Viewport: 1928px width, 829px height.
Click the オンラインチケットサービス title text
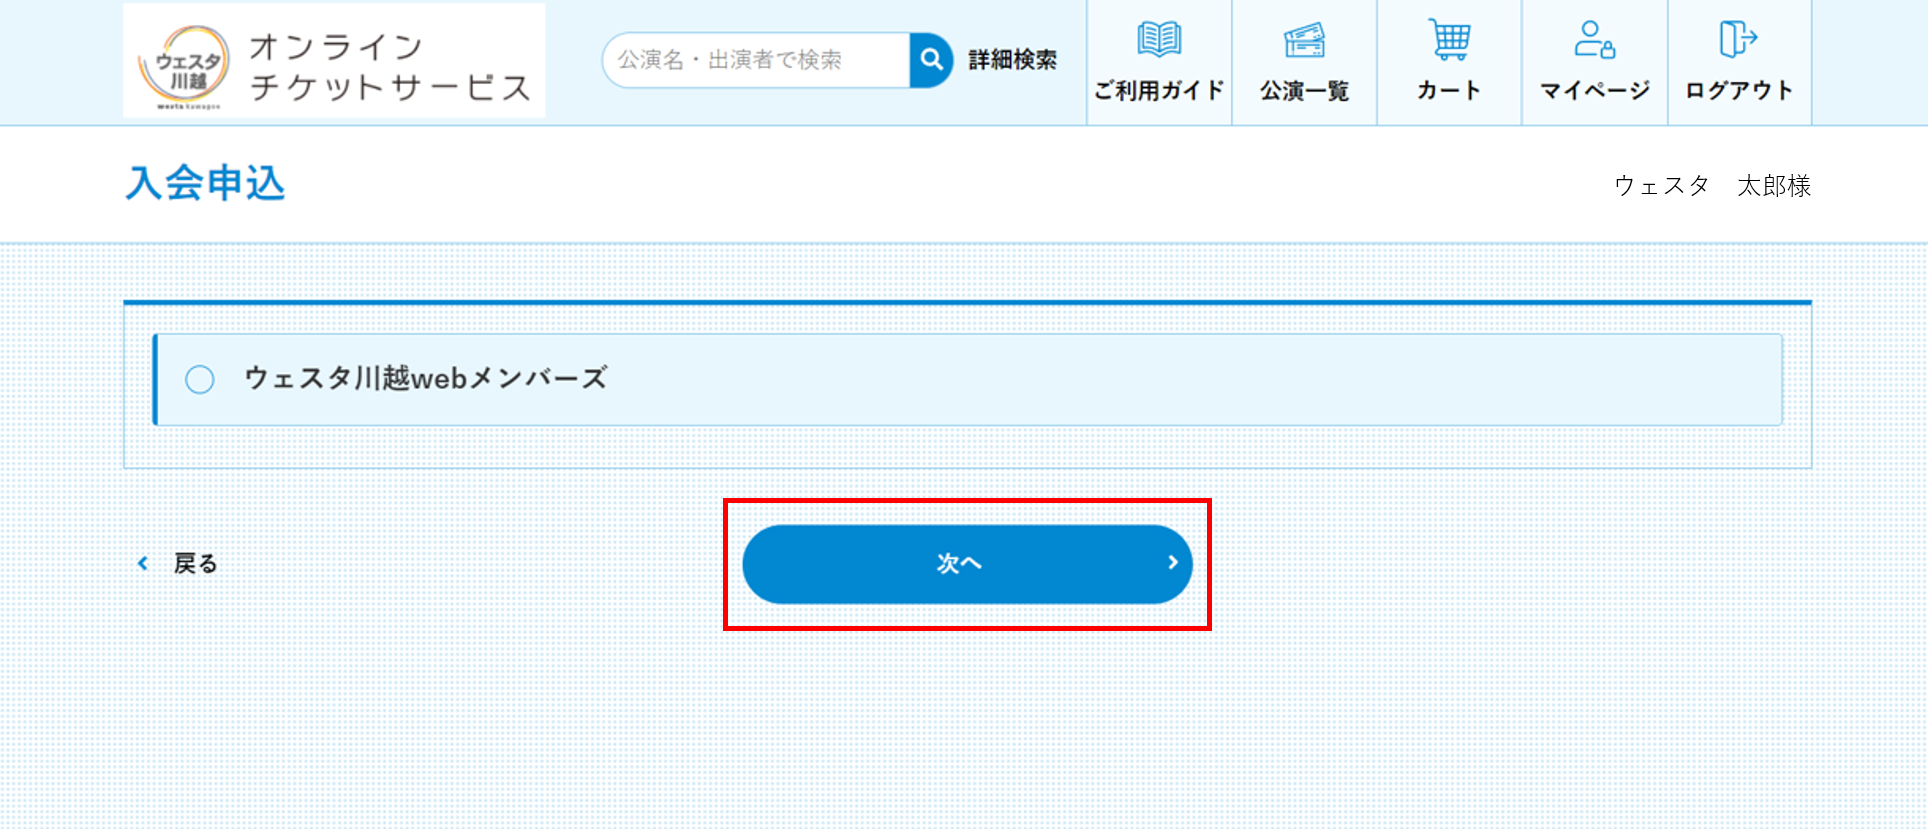pyautogui.click(x=390, y=66)
